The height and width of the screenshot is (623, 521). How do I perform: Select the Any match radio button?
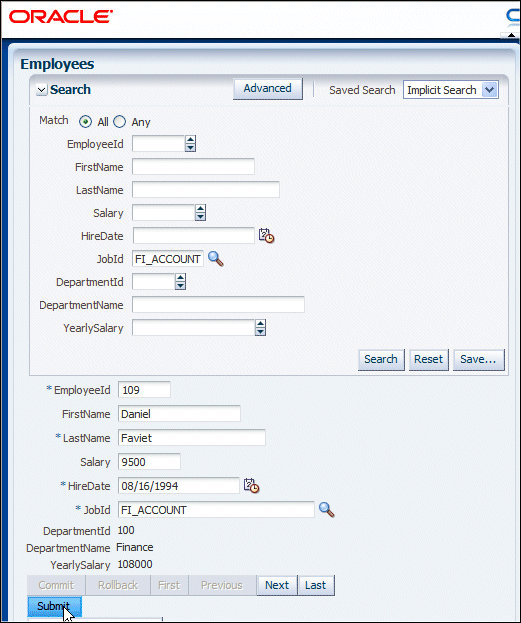[120, 122]
